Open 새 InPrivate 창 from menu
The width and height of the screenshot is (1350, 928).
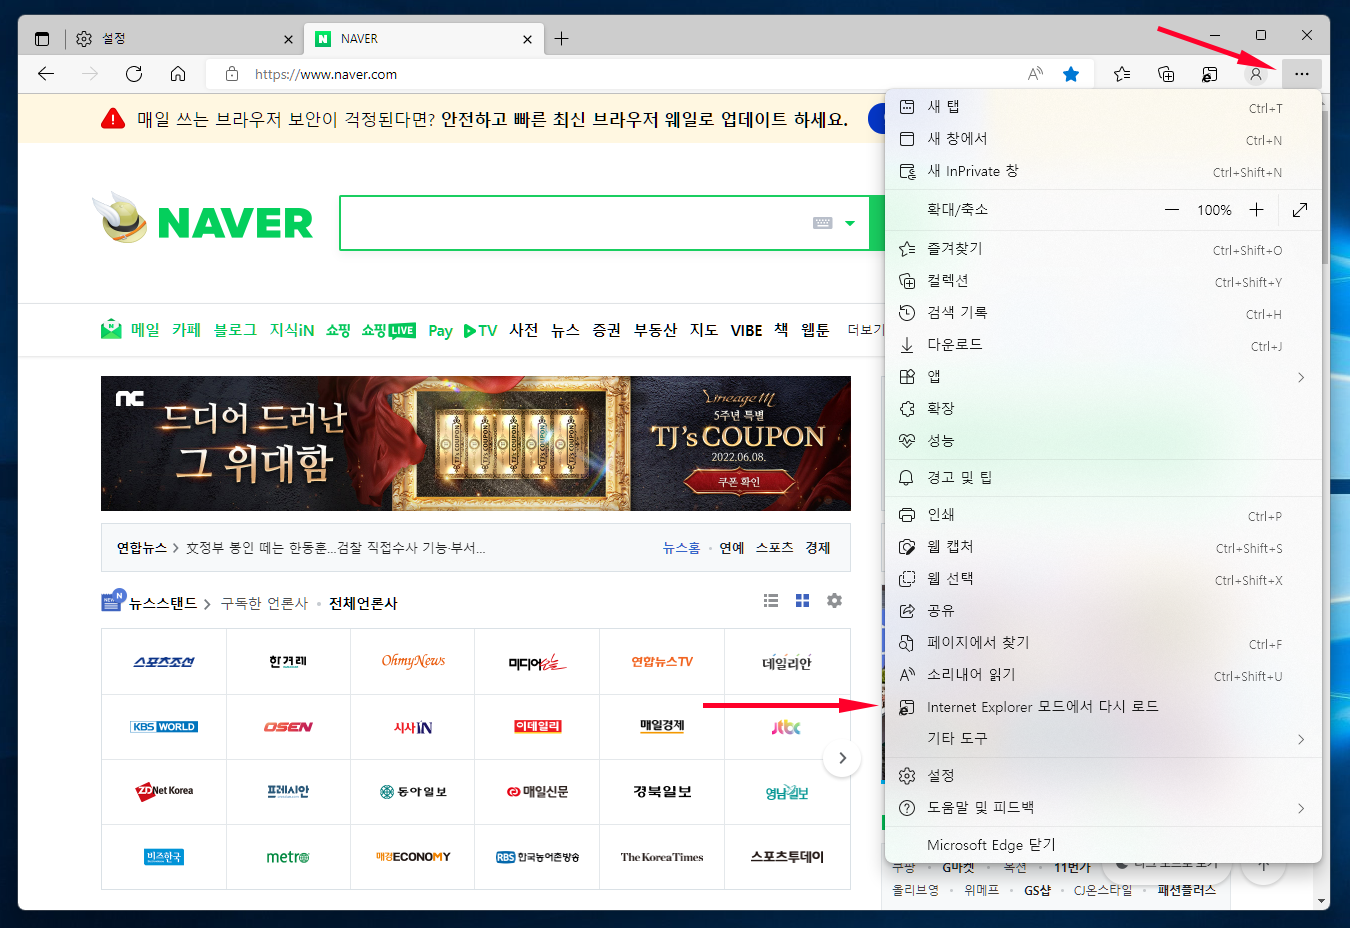click(1103, 171)
